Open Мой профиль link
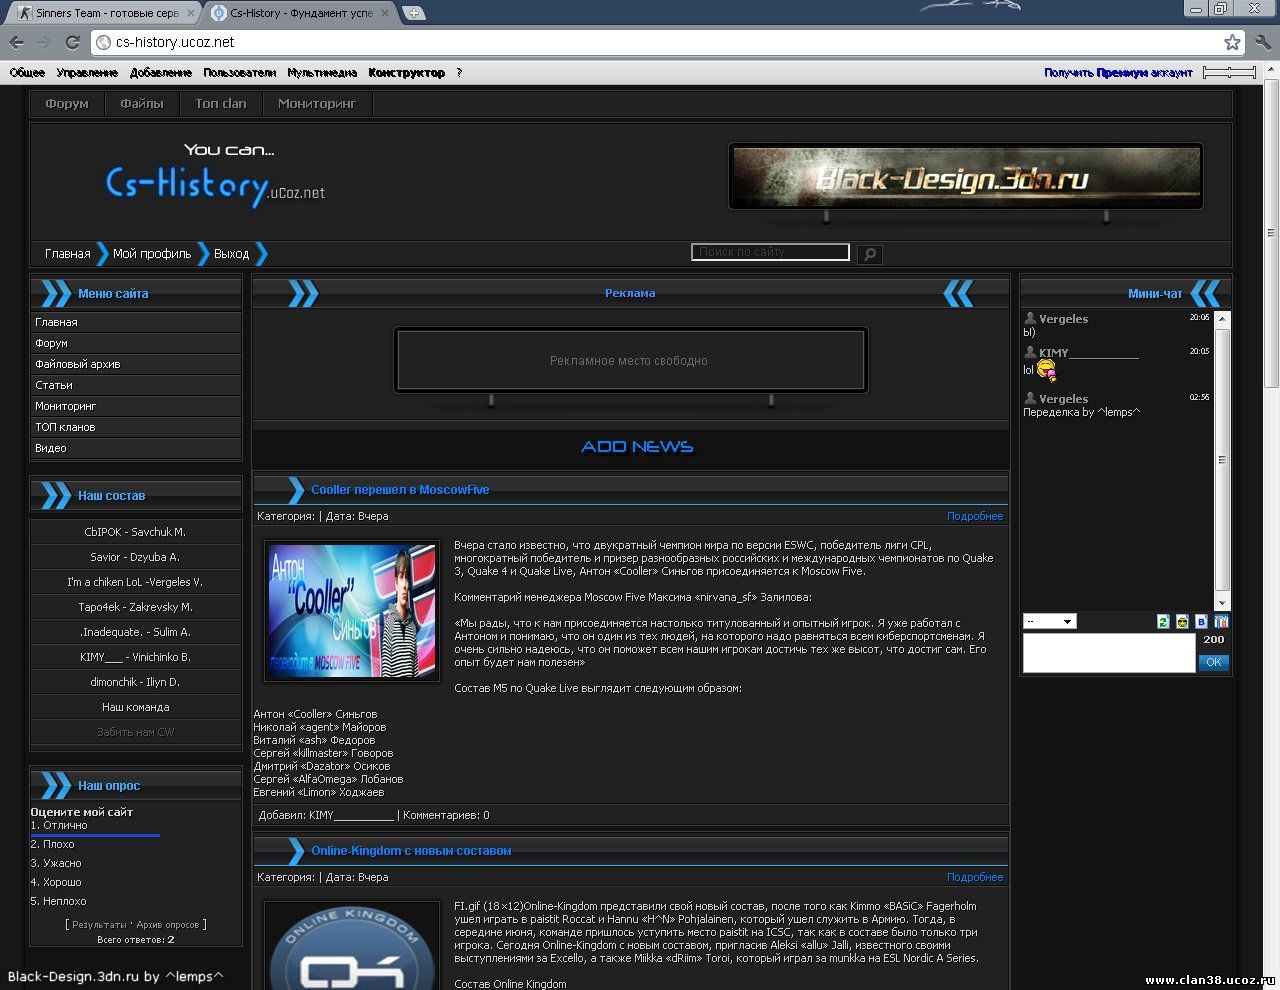This screenshot has width=1280, height=990. pyautogui.click(x=152, y=254)
